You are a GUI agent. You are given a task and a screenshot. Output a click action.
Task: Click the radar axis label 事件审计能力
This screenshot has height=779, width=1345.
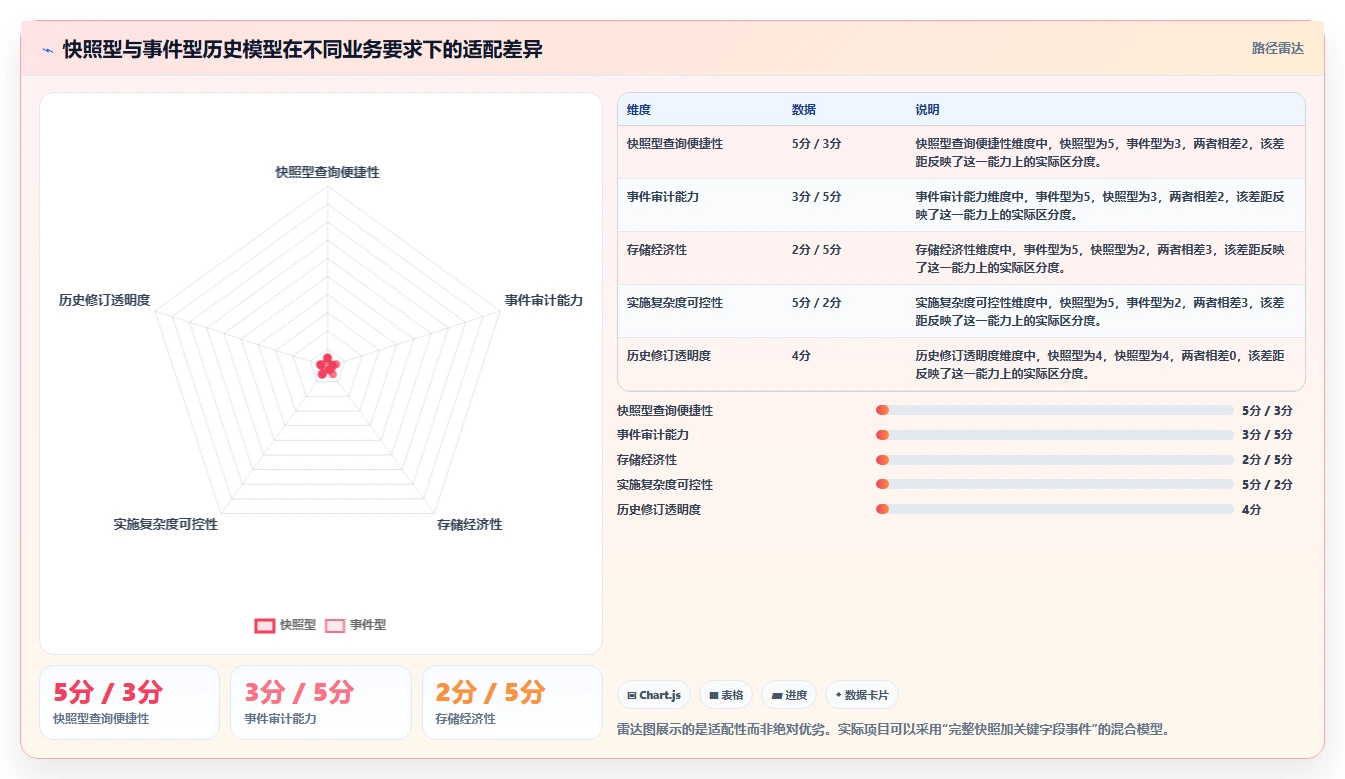(x=544, y=300)
